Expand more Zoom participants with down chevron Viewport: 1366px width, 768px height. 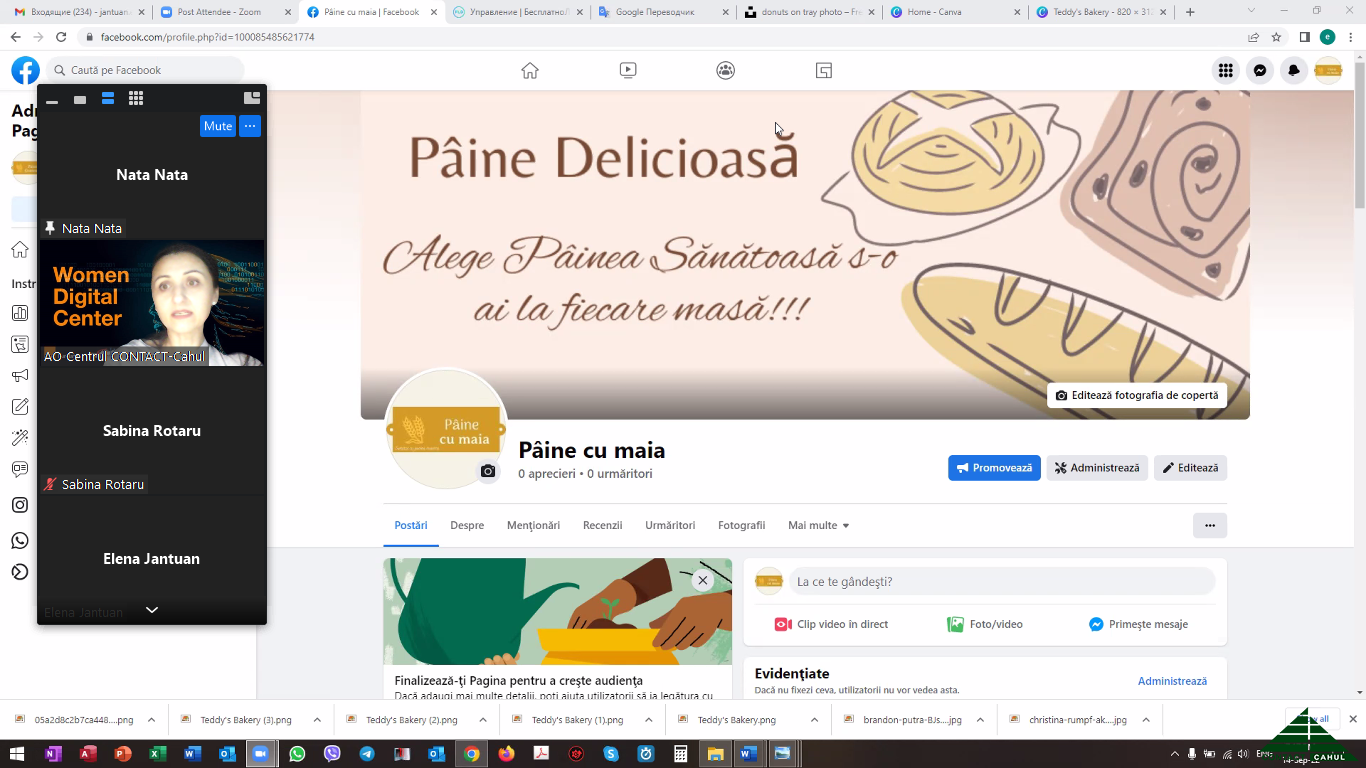[x=152, y=609]
